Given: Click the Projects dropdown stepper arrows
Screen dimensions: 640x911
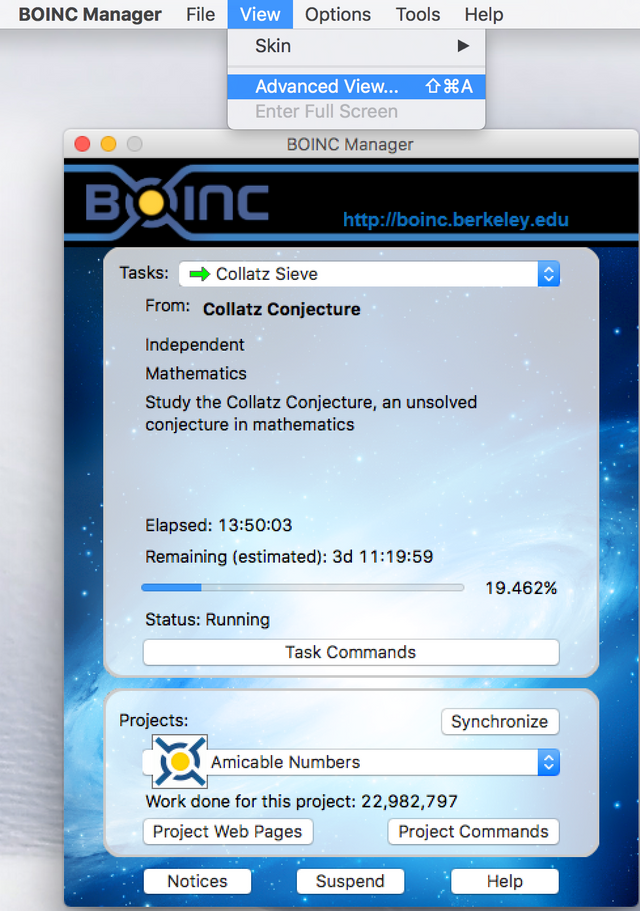Looking at the screenshot, I should pos(549,762).
